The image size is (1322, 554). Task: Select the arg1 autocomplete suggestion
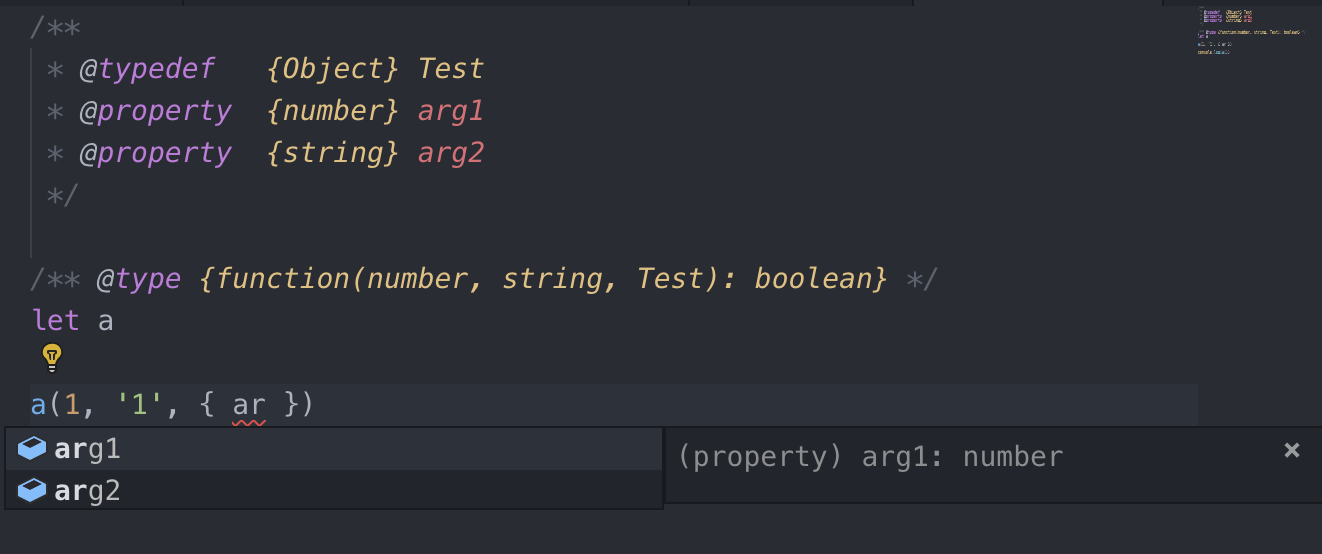88,450
